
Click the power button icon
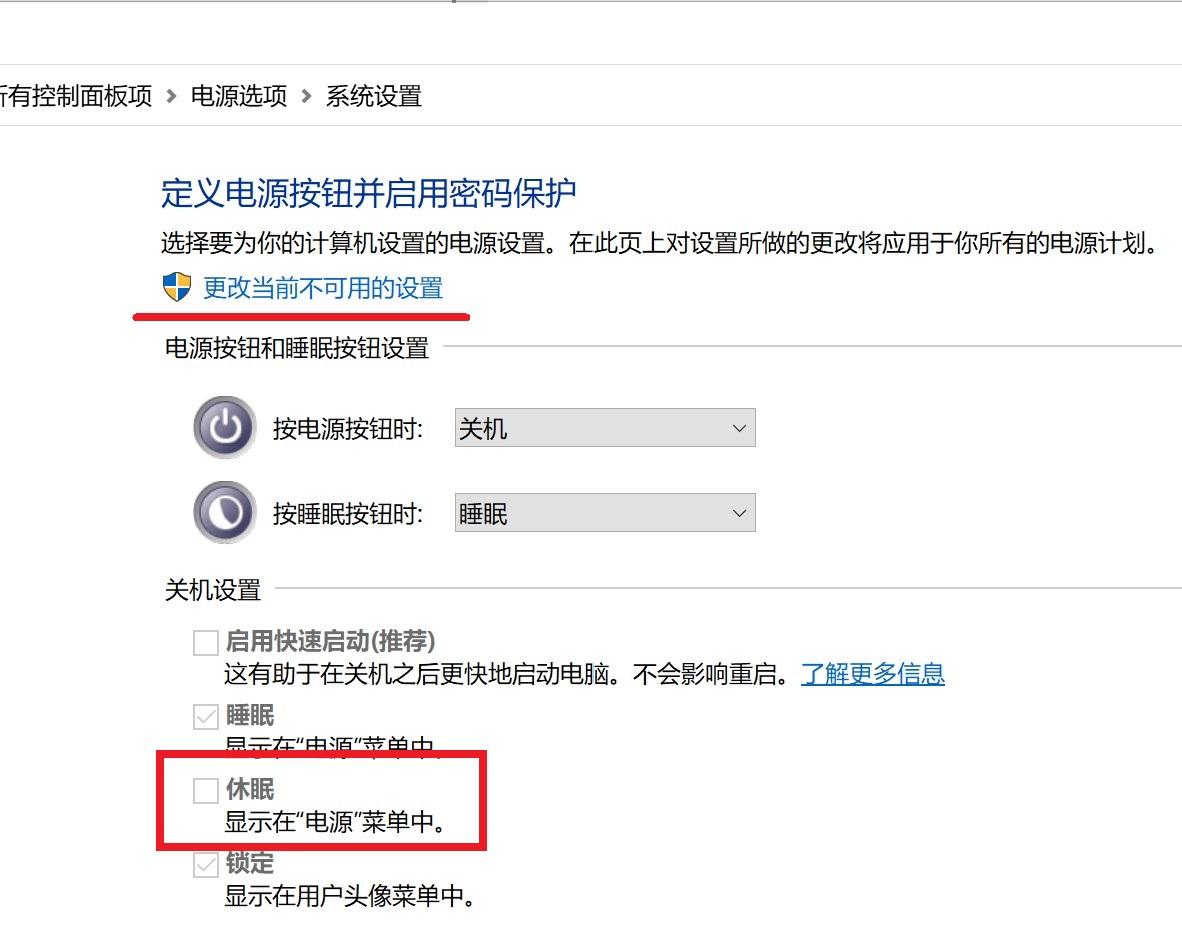coord(225,427)
